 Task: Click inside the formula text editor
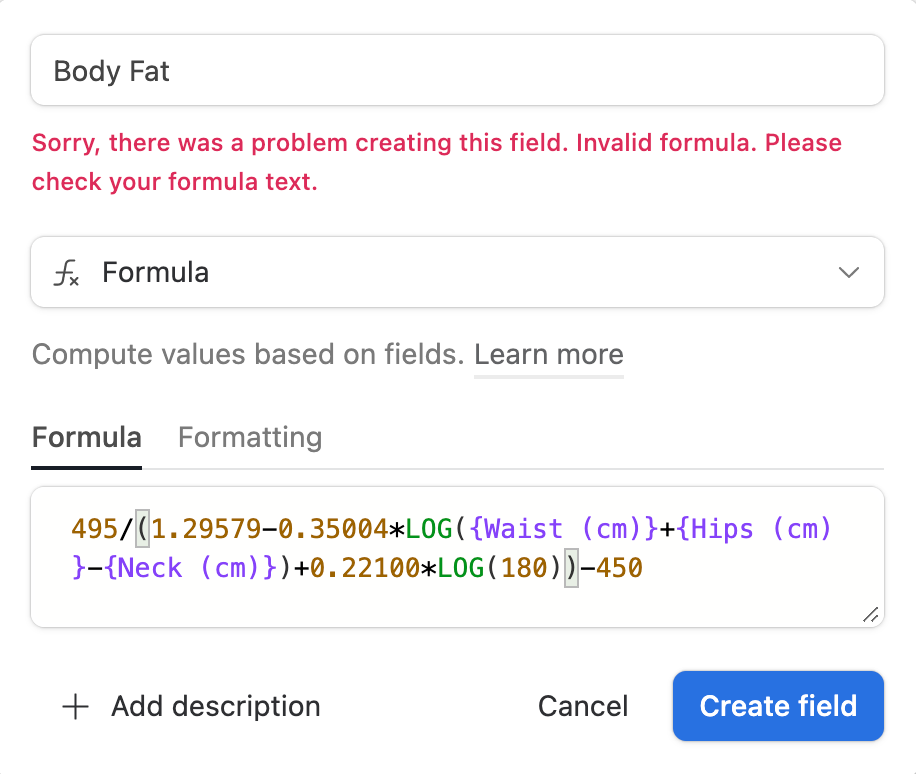(457, 557)
